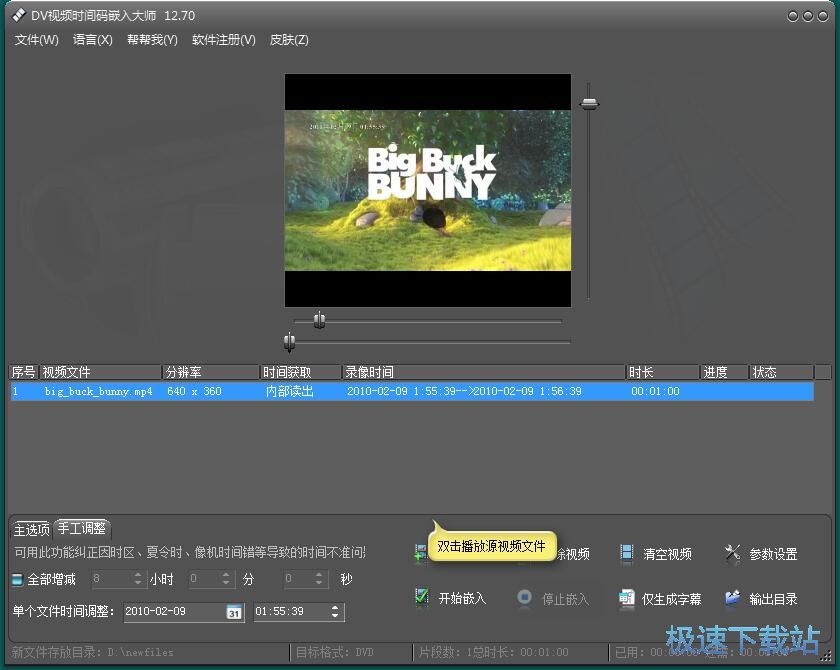
Task: Click the 开始嵌入 start embedding icon
Action: point(422,598)
